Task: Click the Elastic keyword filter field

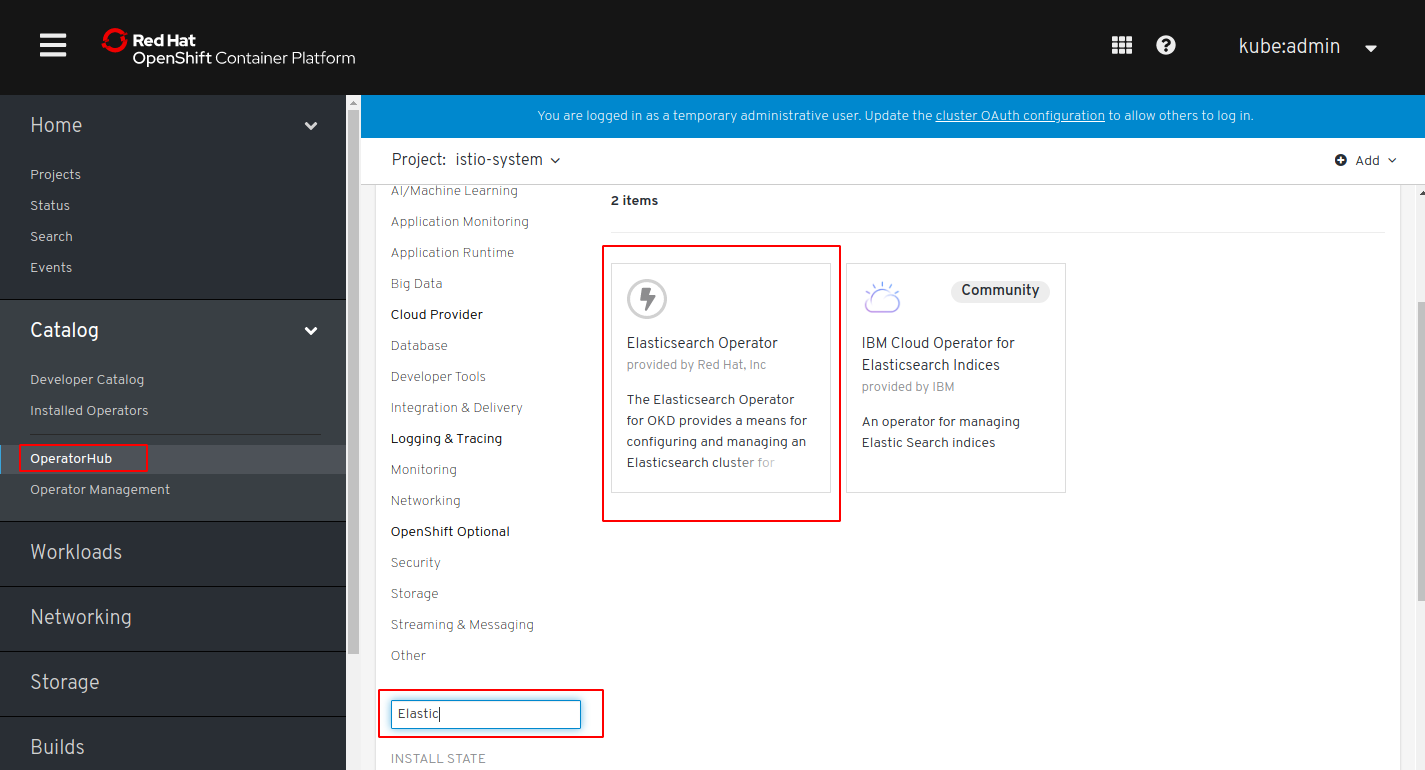Action: (486, 714)
